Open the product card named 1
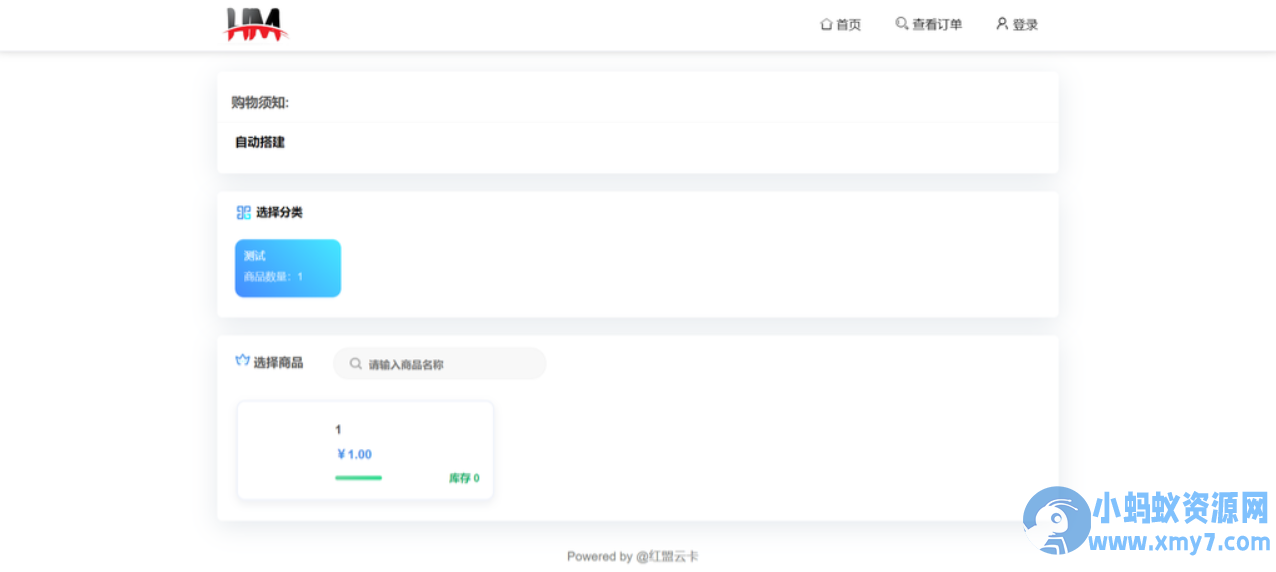 365,451
